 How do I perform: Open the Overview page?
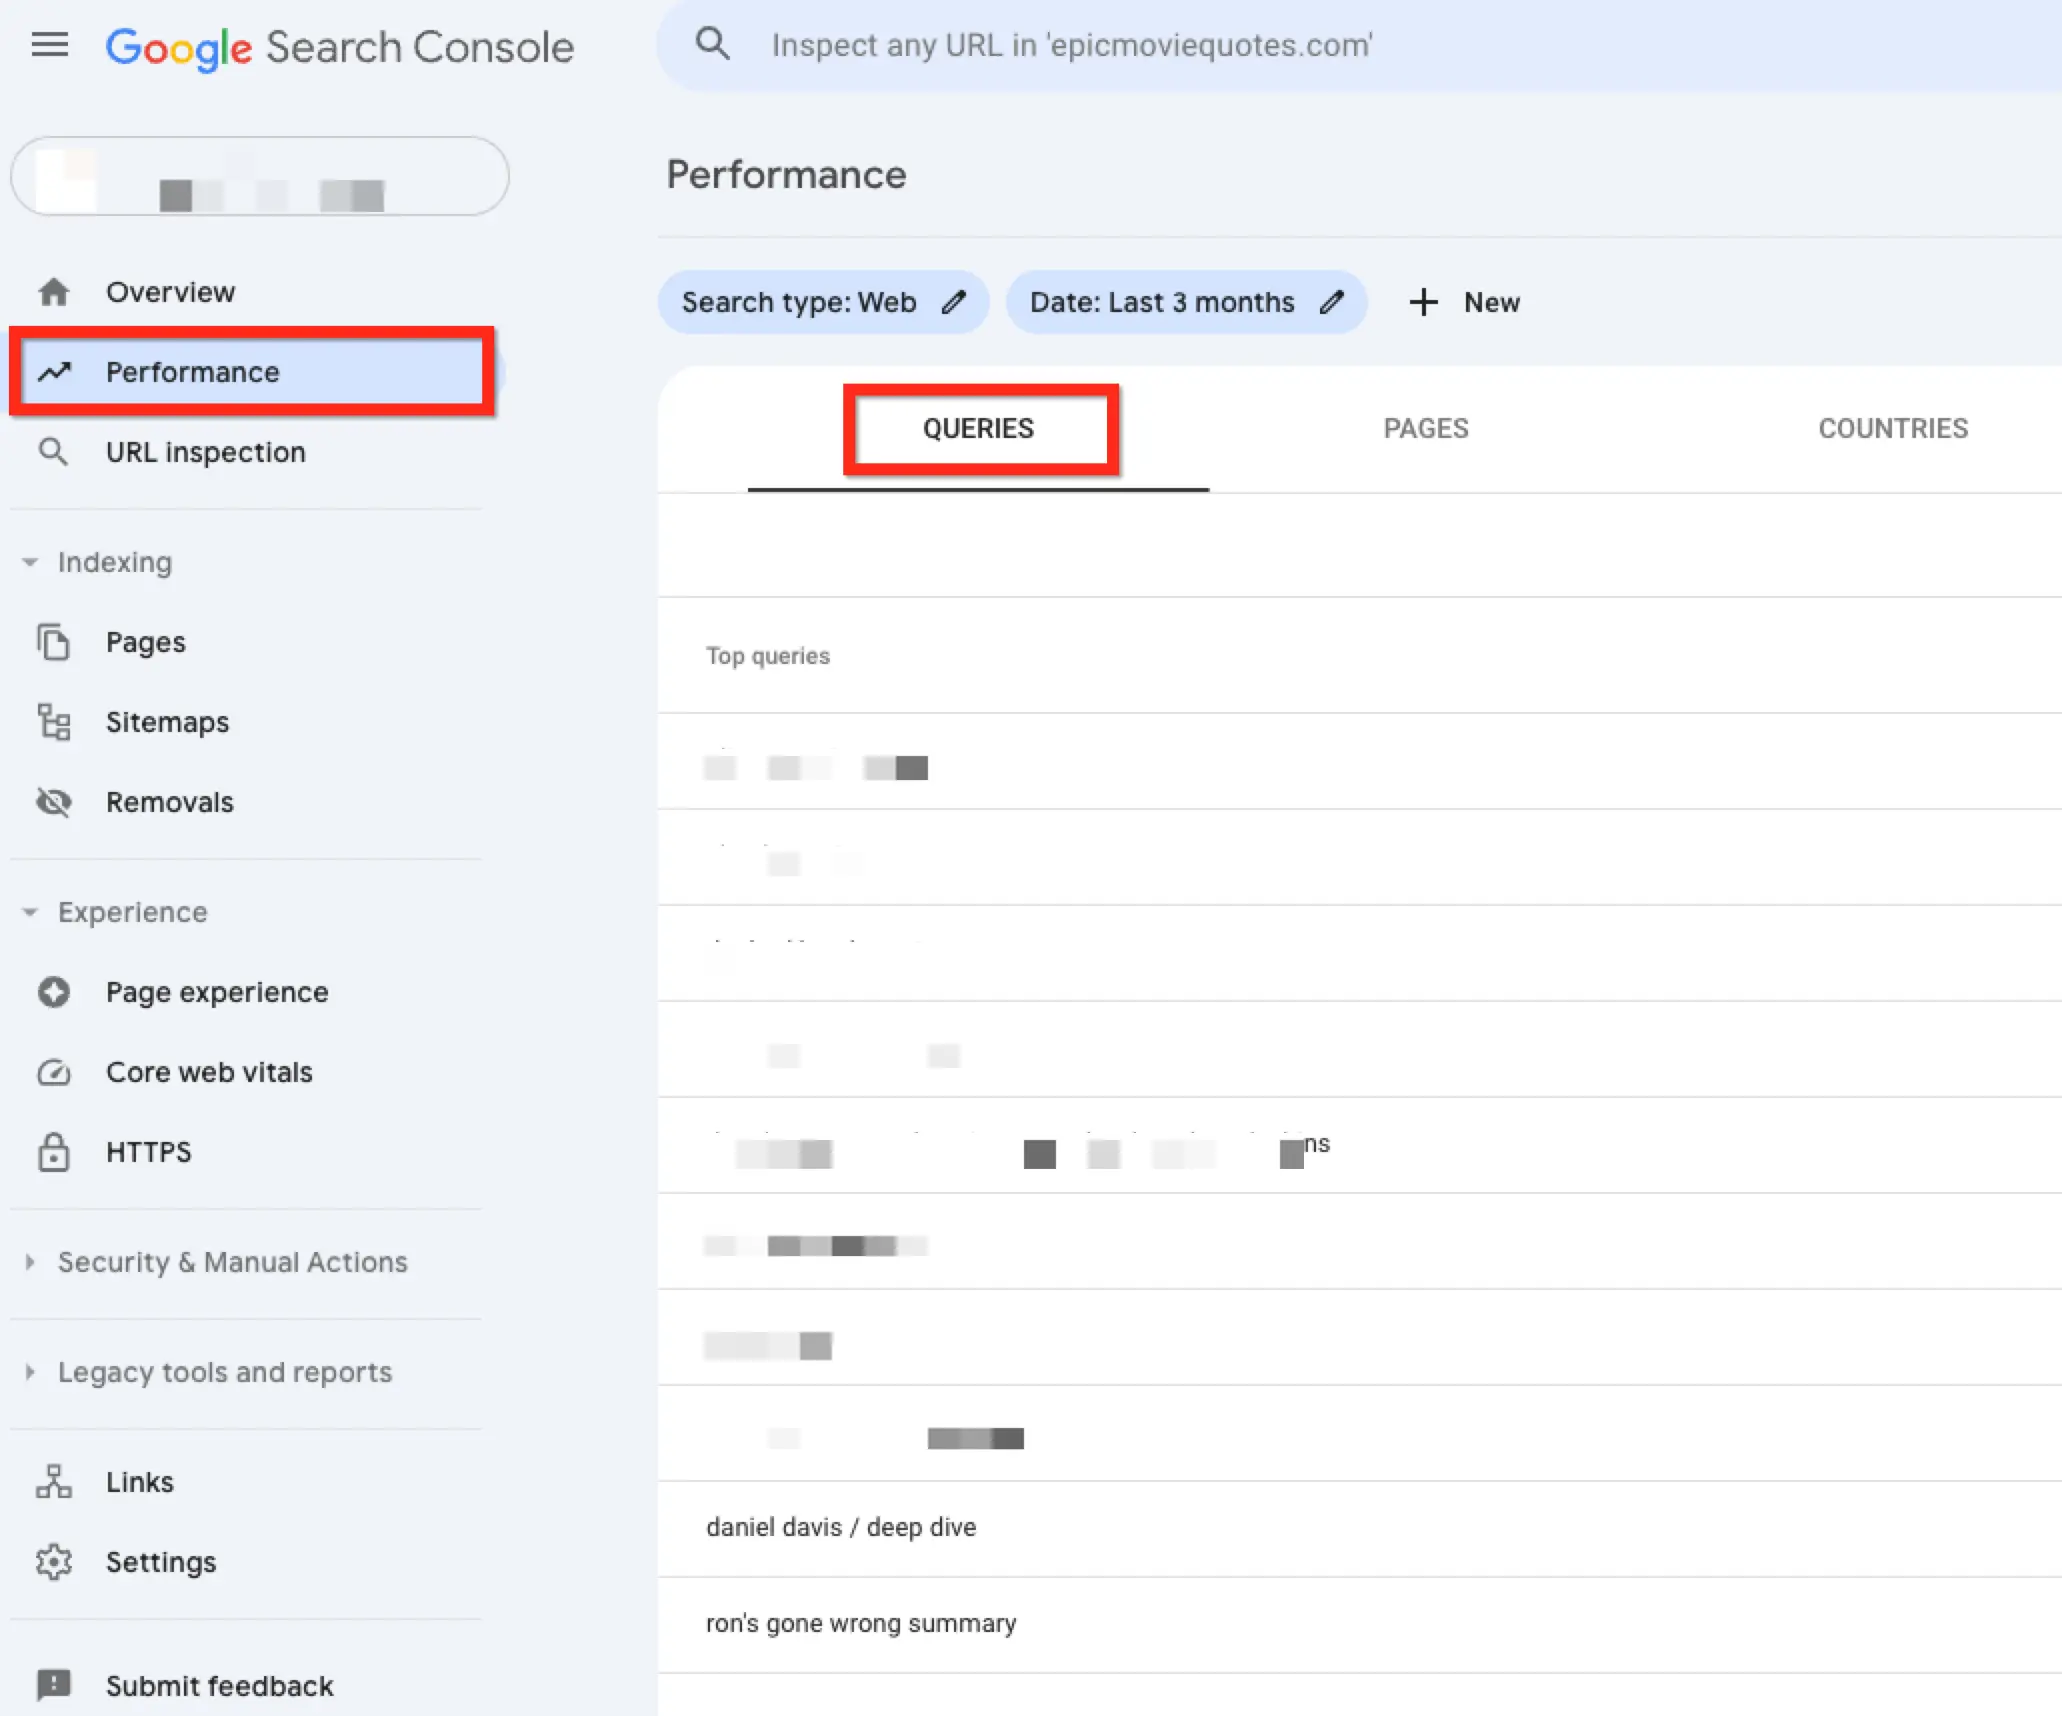(170, 292)
